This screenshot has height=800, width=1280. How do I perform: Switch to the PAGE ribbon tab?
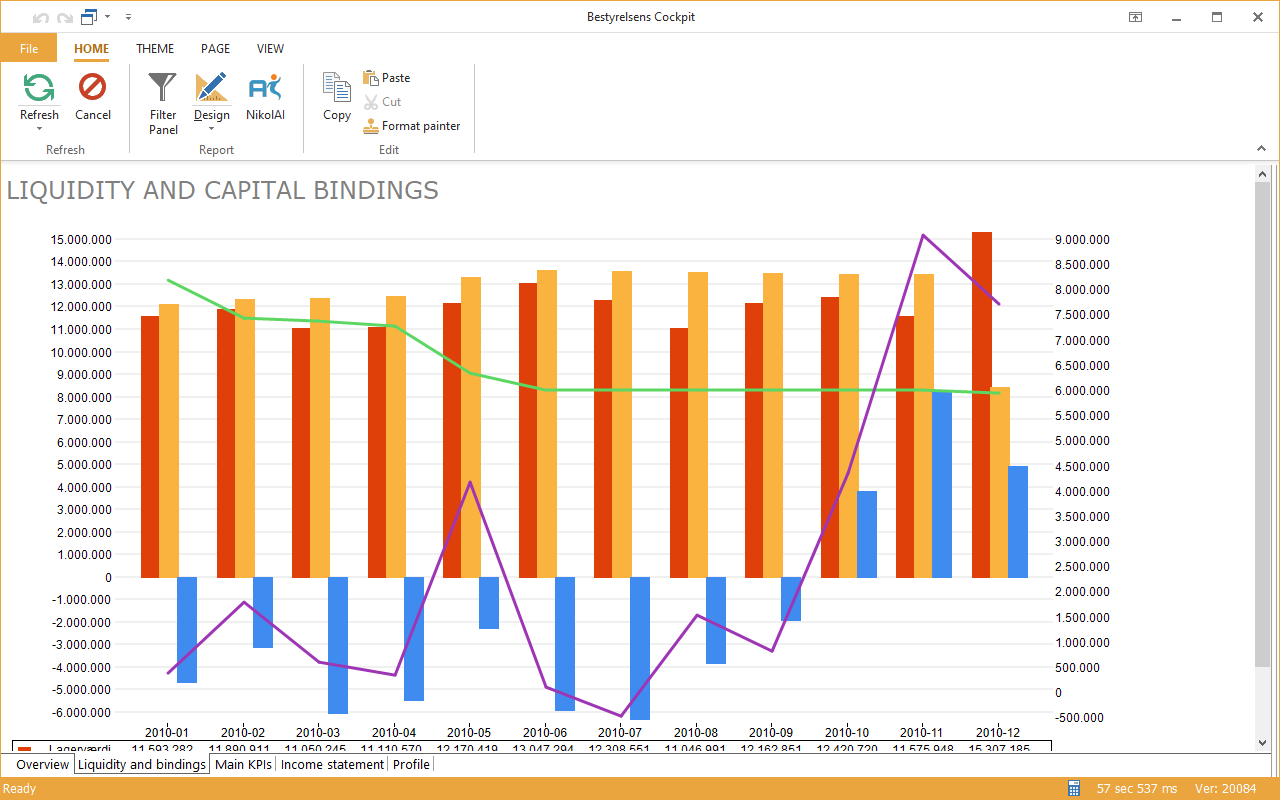point(215,48)
